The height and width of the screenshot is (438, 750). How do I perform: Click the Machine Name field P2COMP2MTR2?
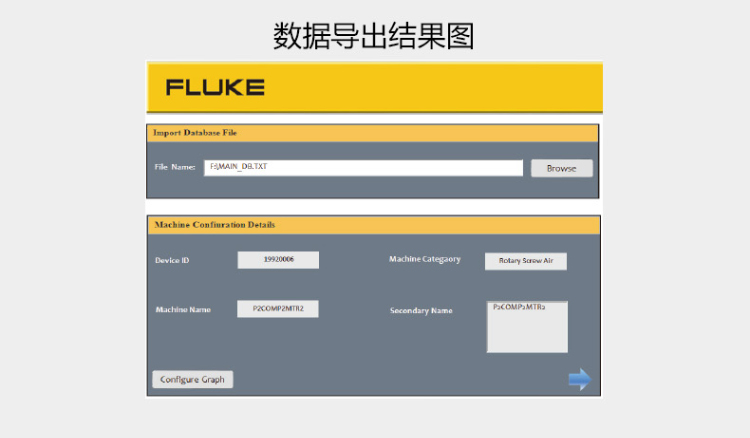[278, 308]
